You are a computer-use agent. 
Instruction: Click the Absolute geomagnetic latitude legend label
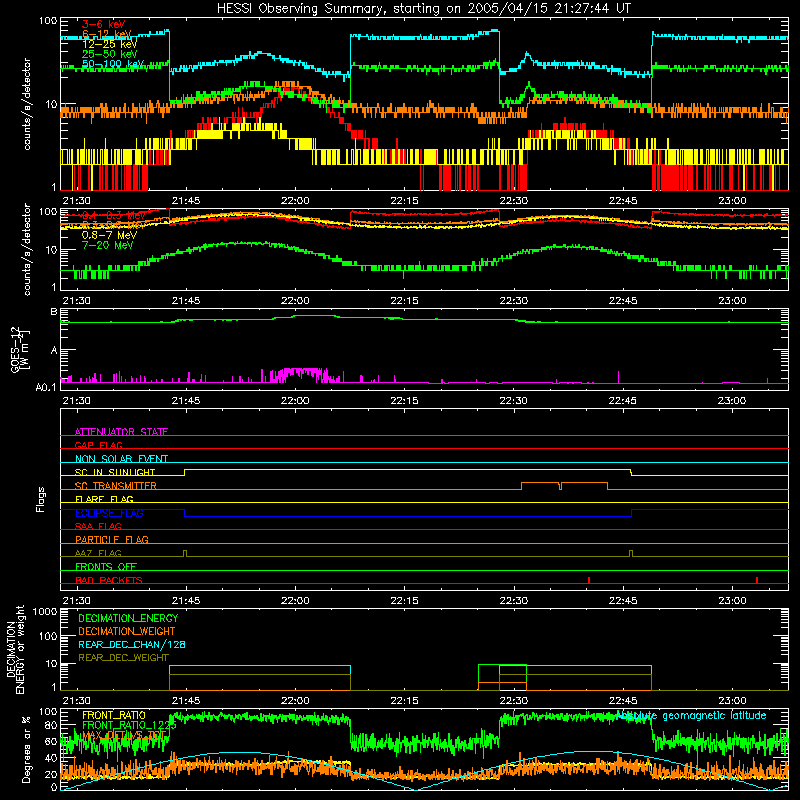click(691, 715)
